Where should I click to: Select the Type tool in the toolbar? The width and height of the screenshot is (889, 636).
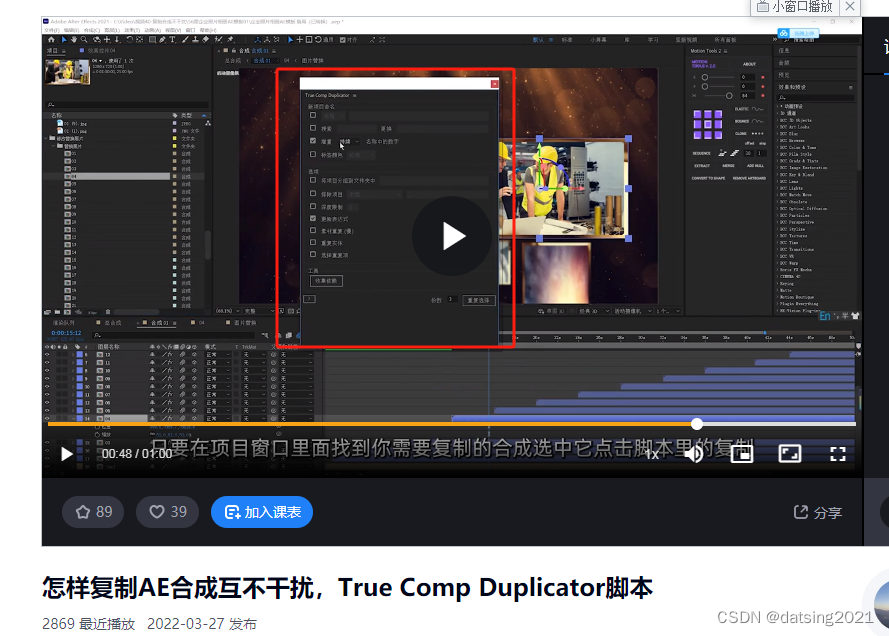173,38
